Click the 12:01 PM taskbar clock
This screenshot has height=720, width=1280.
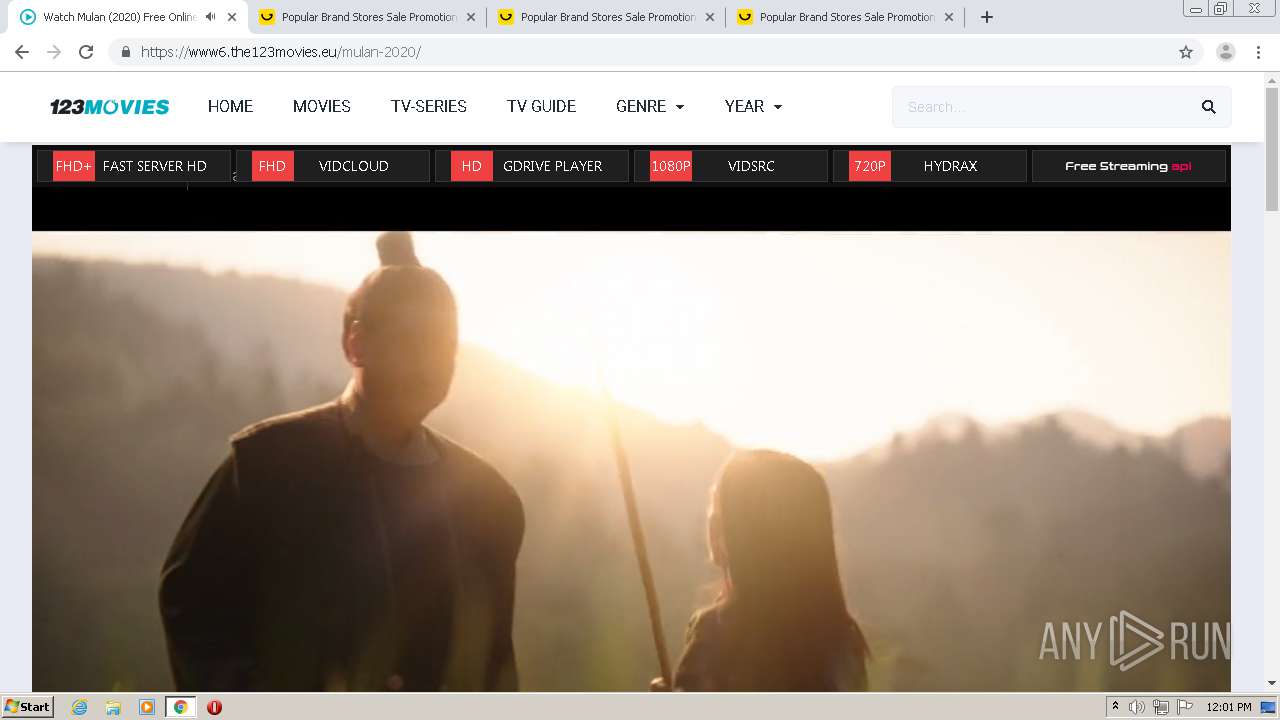point(1229,707)
